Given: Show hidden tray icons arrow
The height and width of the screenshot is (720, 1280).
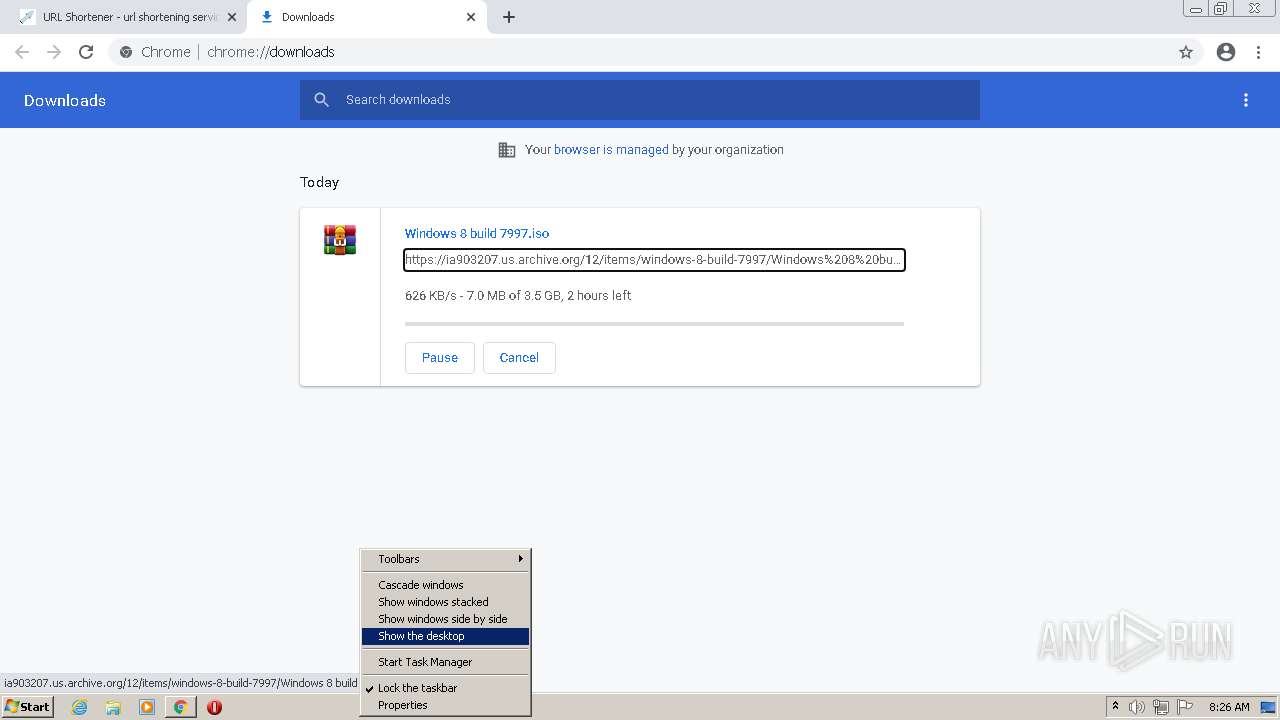Looking at the screenshot, I should pyautogui.click(x=1116, y=707).
